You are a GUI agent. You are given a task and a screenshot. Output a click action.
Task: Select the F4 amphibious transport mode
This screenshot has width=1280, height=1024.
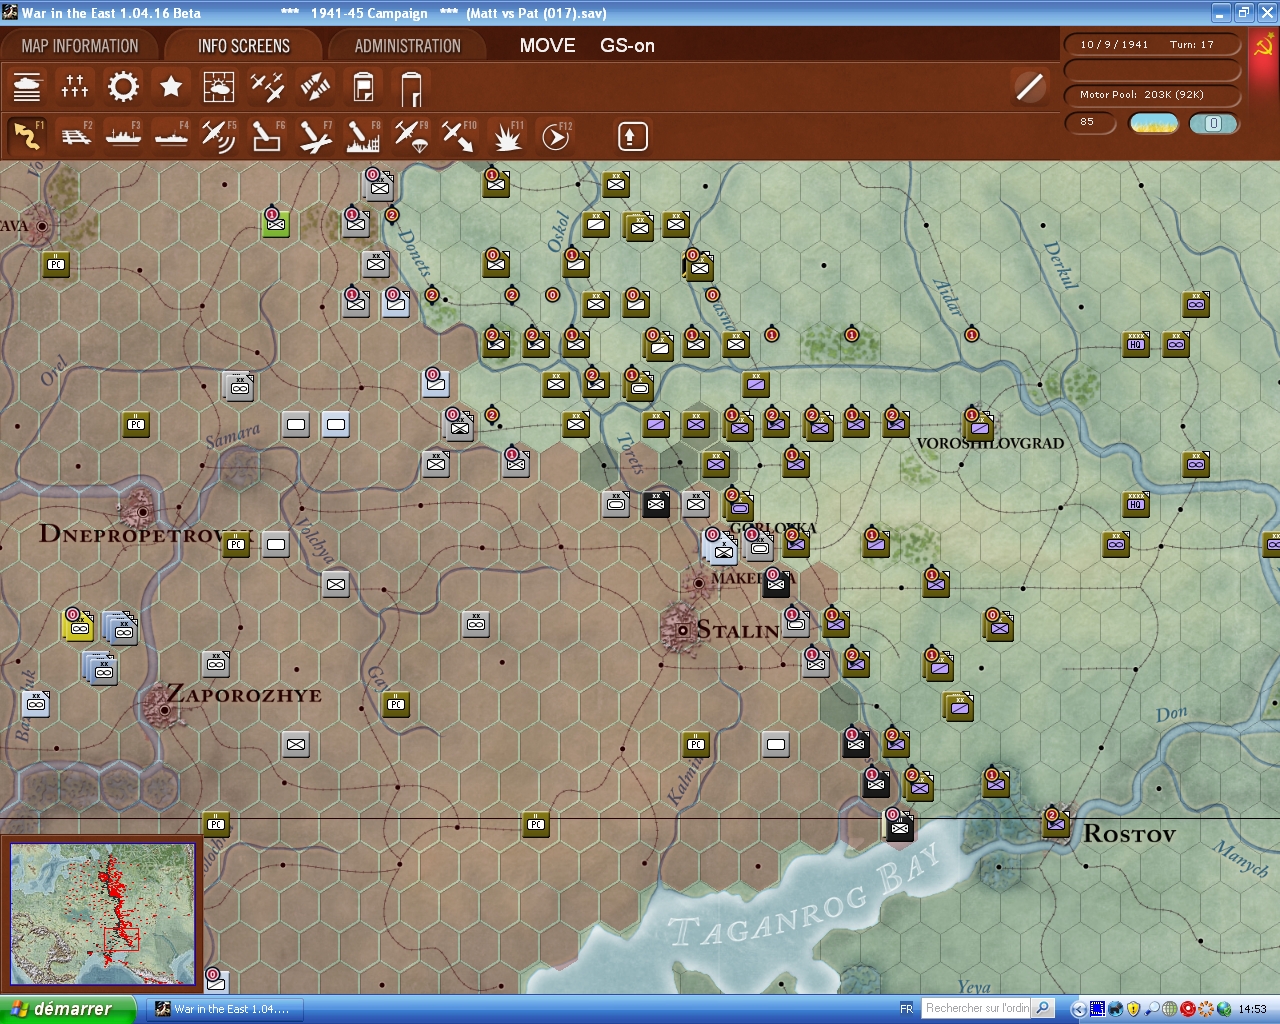point(172,136)
